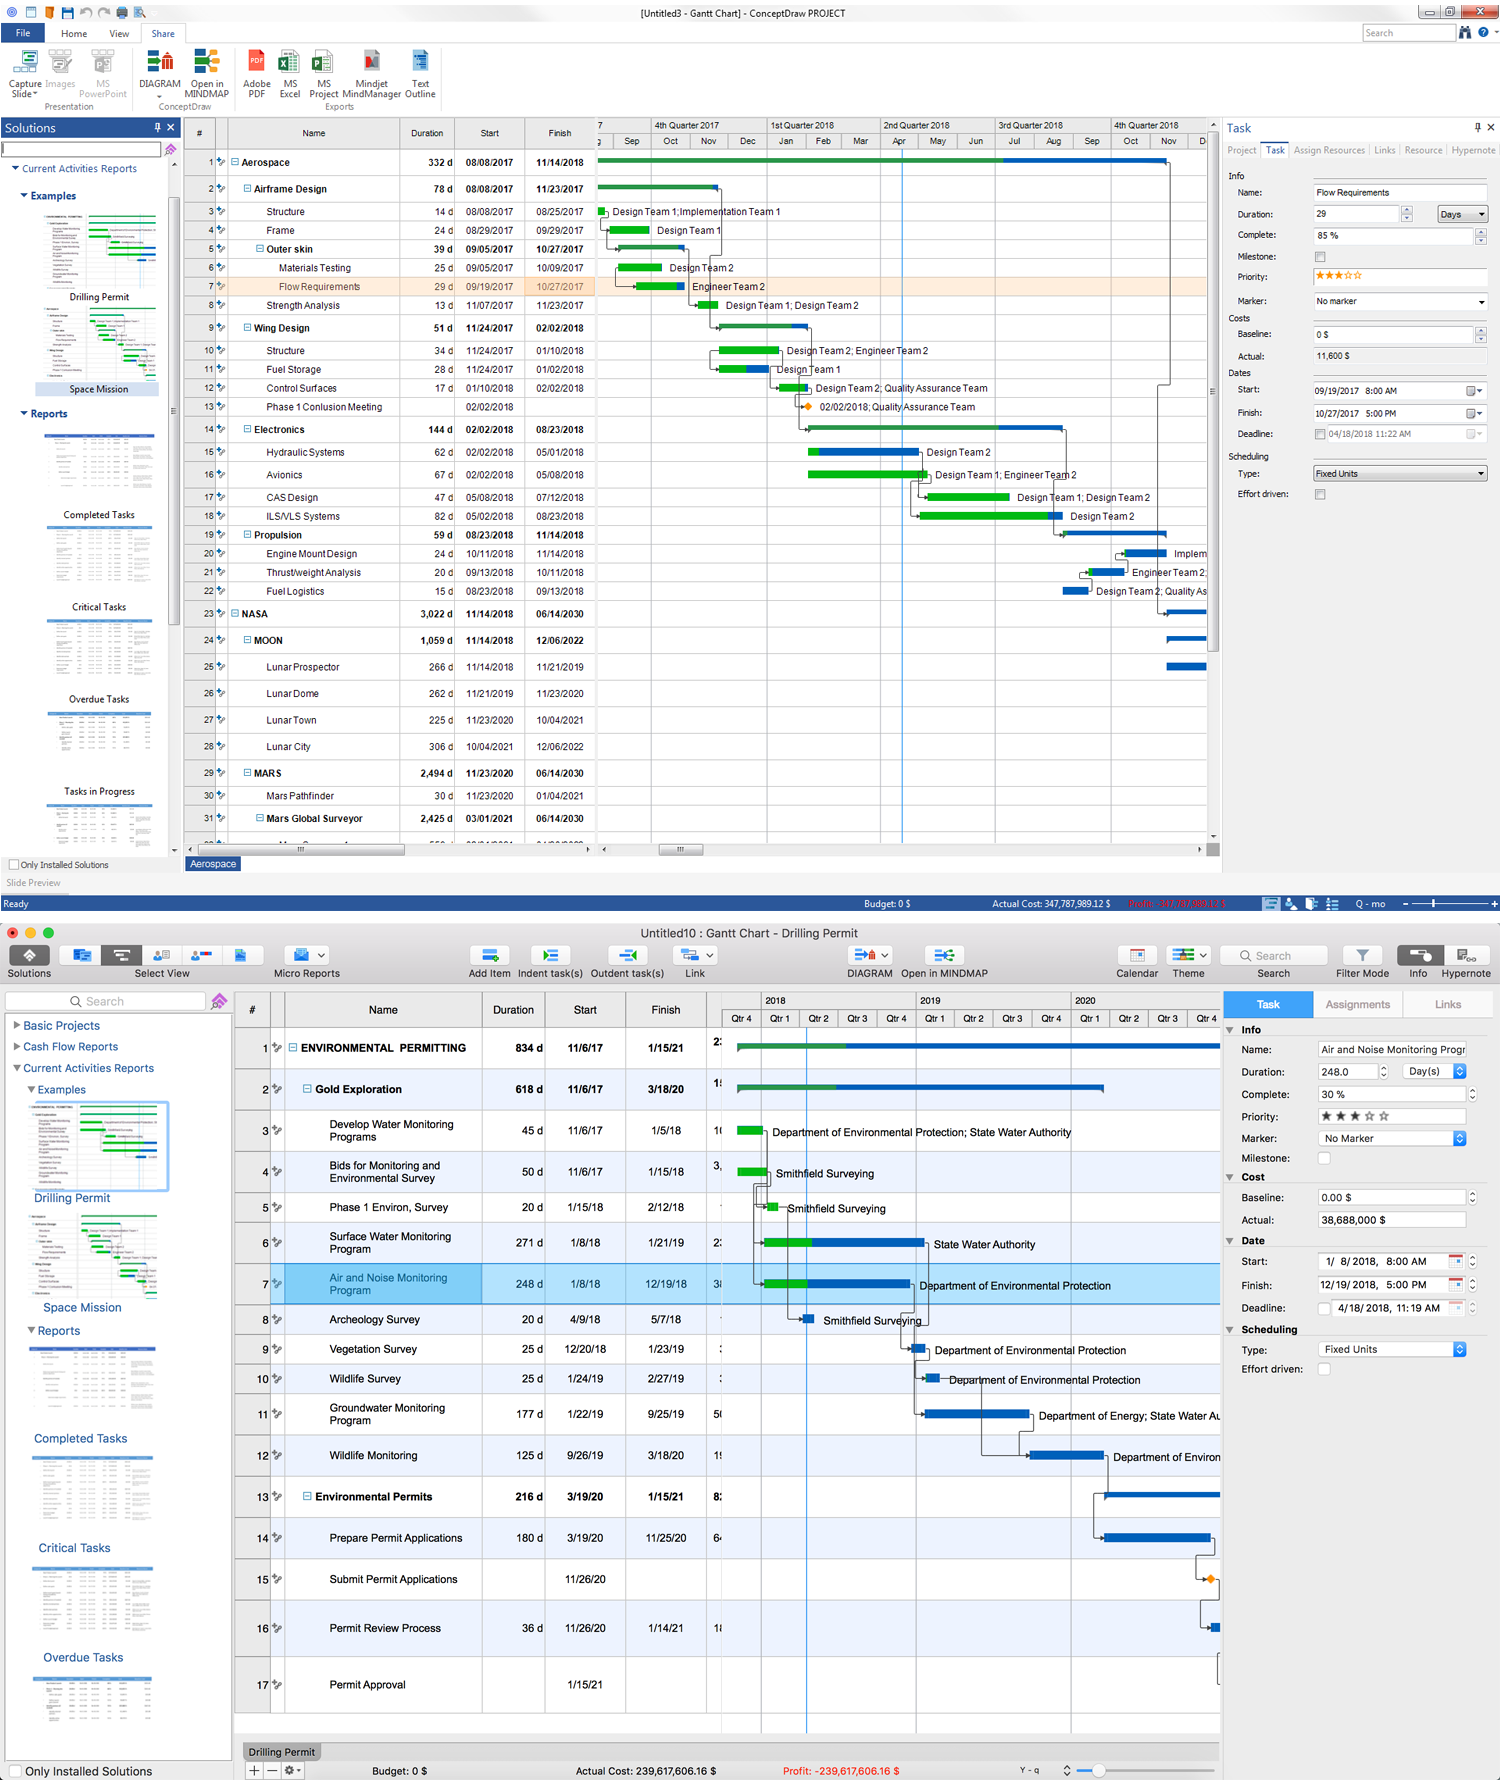1500x1780 pixels.
Task: Collapse the Gold Exploration task group
Action: point(307,1089)
